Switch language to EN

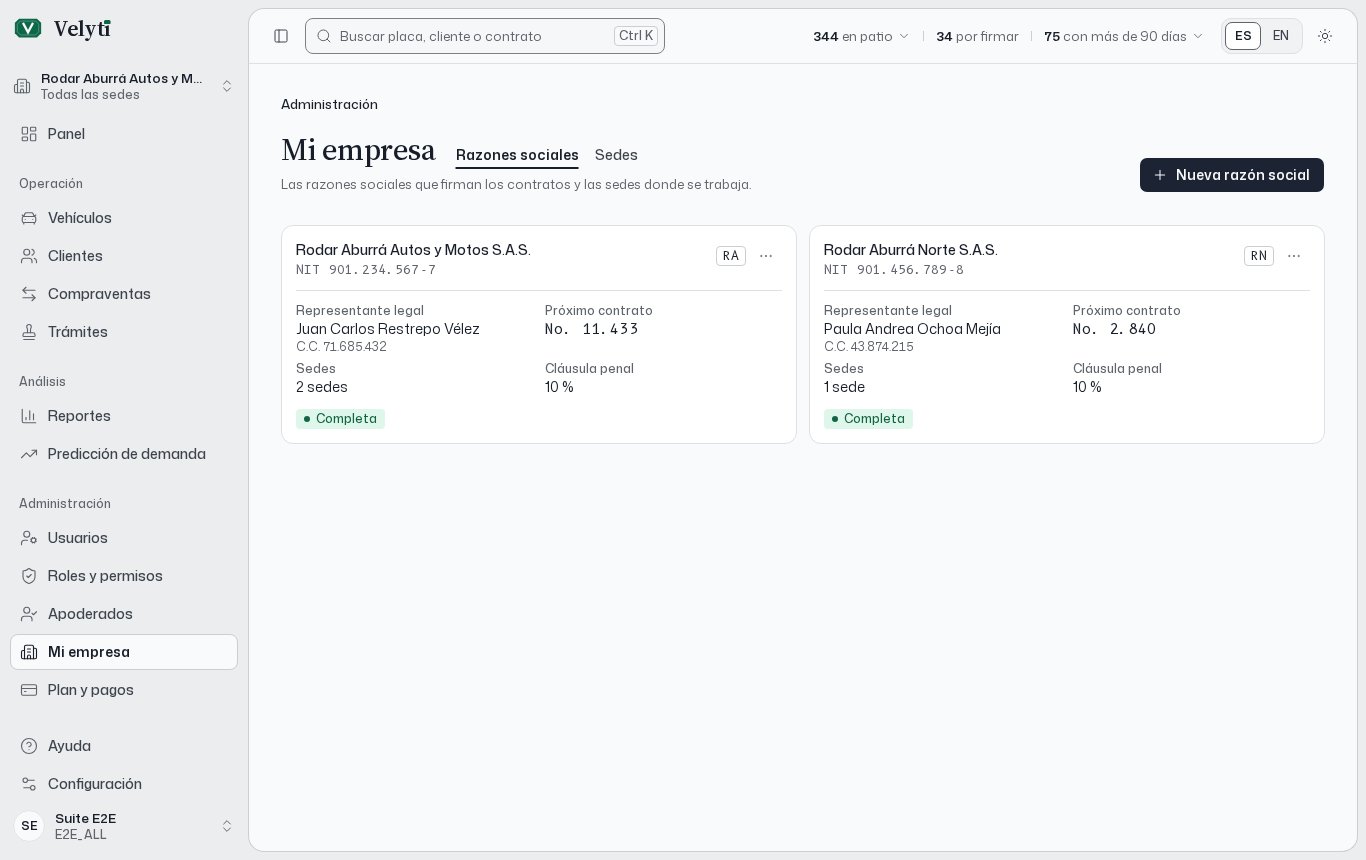(1281, 36)
